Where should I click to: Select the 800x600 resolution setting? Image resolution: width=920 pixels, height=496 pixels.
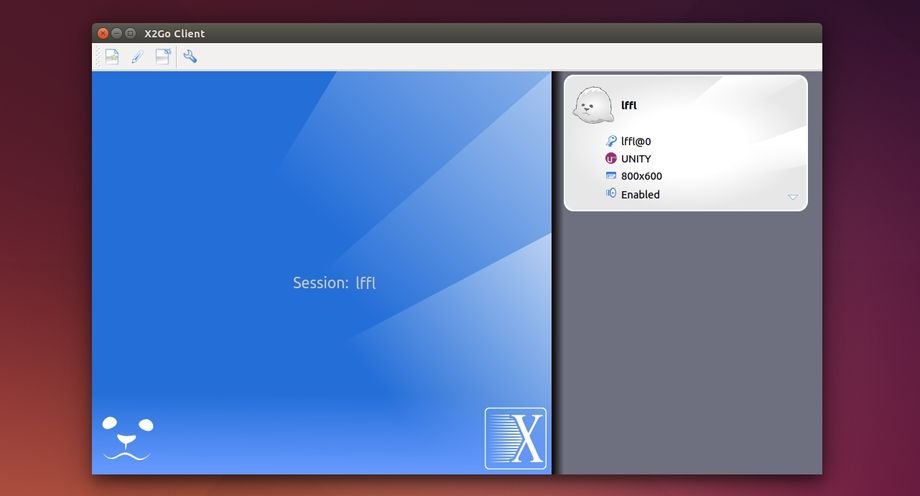[641, 177]
